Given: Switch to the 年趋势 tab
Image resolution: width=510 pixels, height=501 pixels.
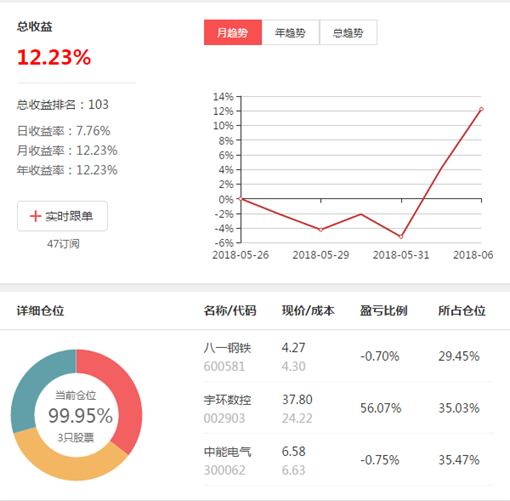Looking at the screenshot, I should tap(291, 32).
